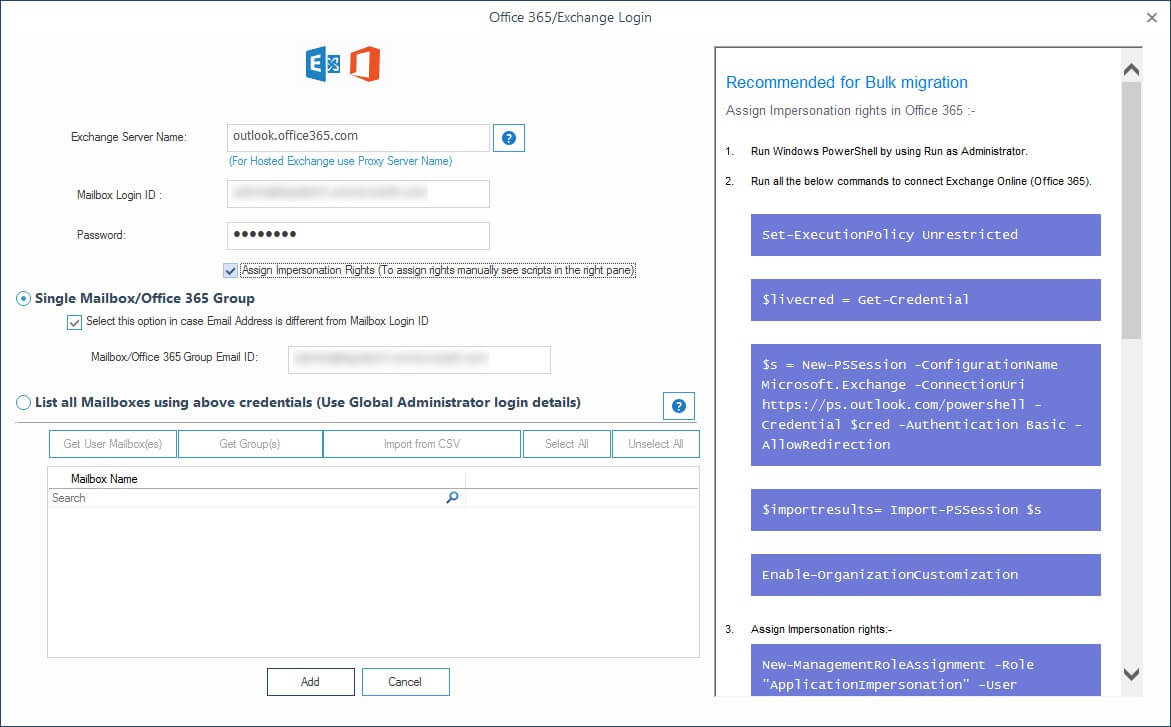Click the New-ManagementRoleAssignment command block
Viewport: 1171px width, 727px height.
click(925, 670)
